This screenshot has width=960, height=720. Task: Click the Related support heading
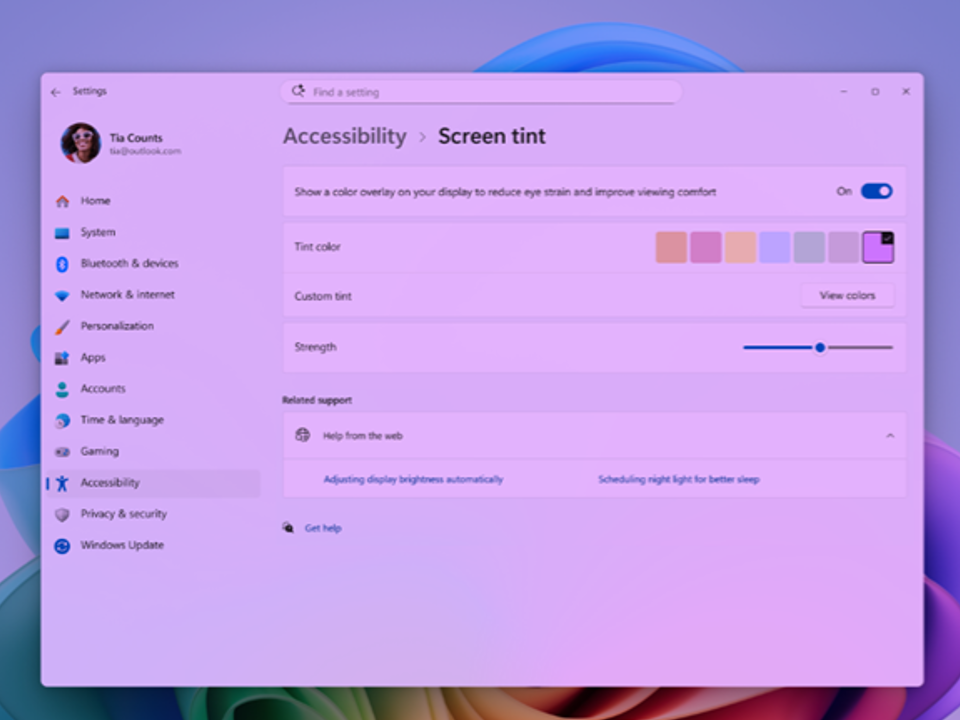317,400
